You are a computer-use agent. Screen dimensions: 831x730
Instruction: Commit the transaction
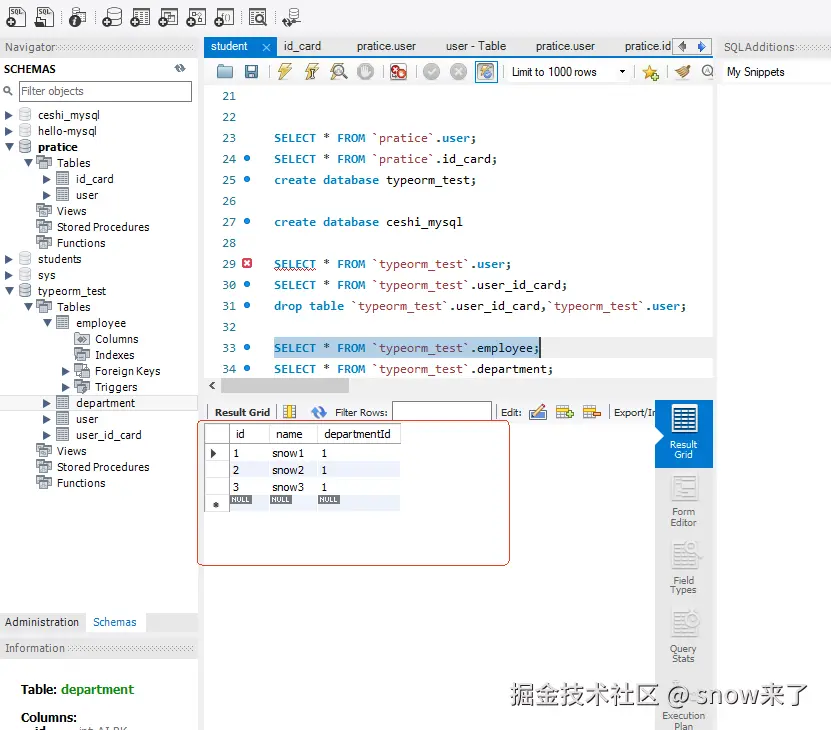pyautogui.click(x=431, y=72)
